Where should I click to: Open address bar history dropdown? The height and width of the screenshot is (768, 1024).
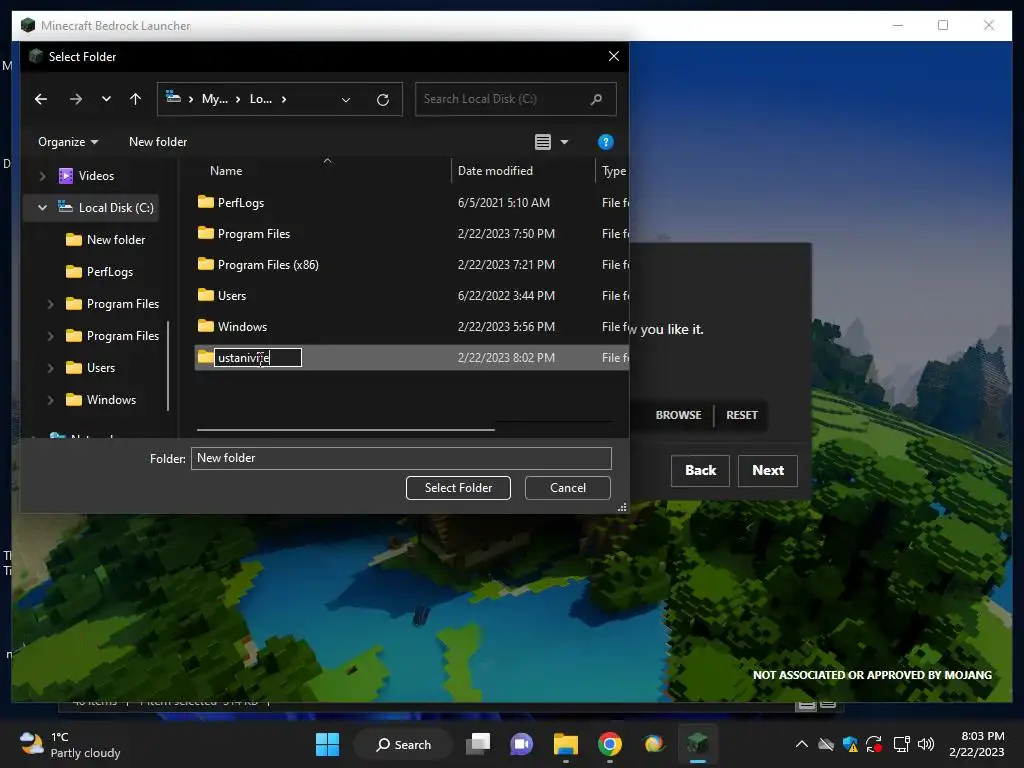[x=346, y=99]
